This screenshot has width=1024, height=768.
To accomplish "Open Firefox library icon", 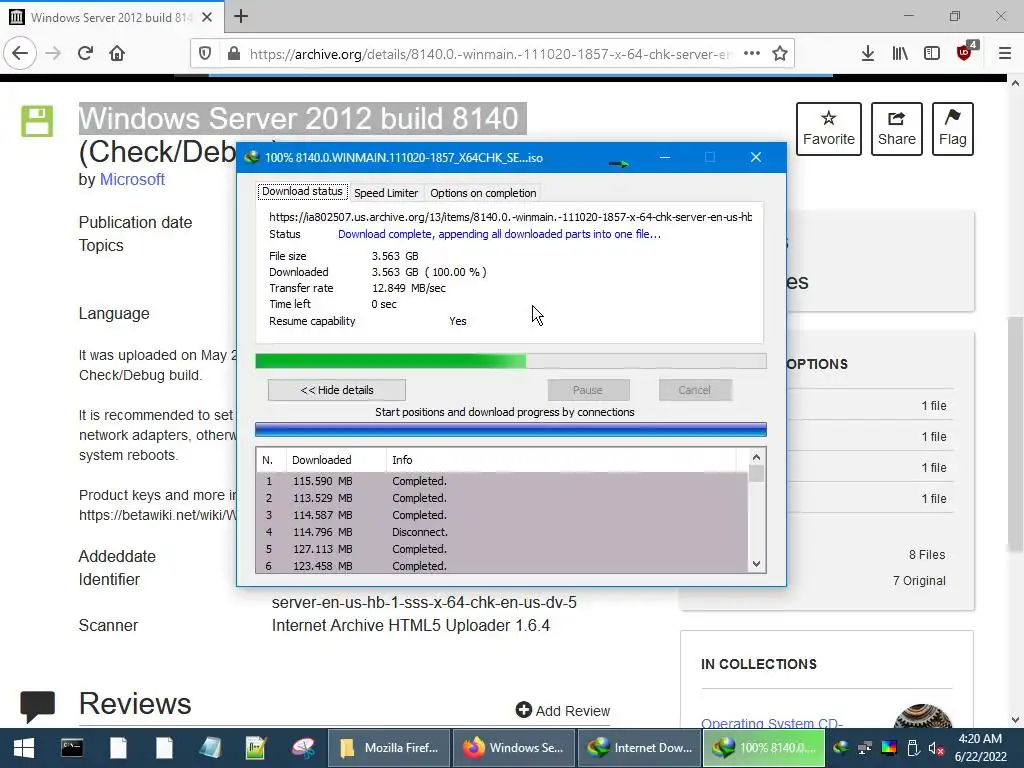I will pyautogui.click(x=900, y=54).
